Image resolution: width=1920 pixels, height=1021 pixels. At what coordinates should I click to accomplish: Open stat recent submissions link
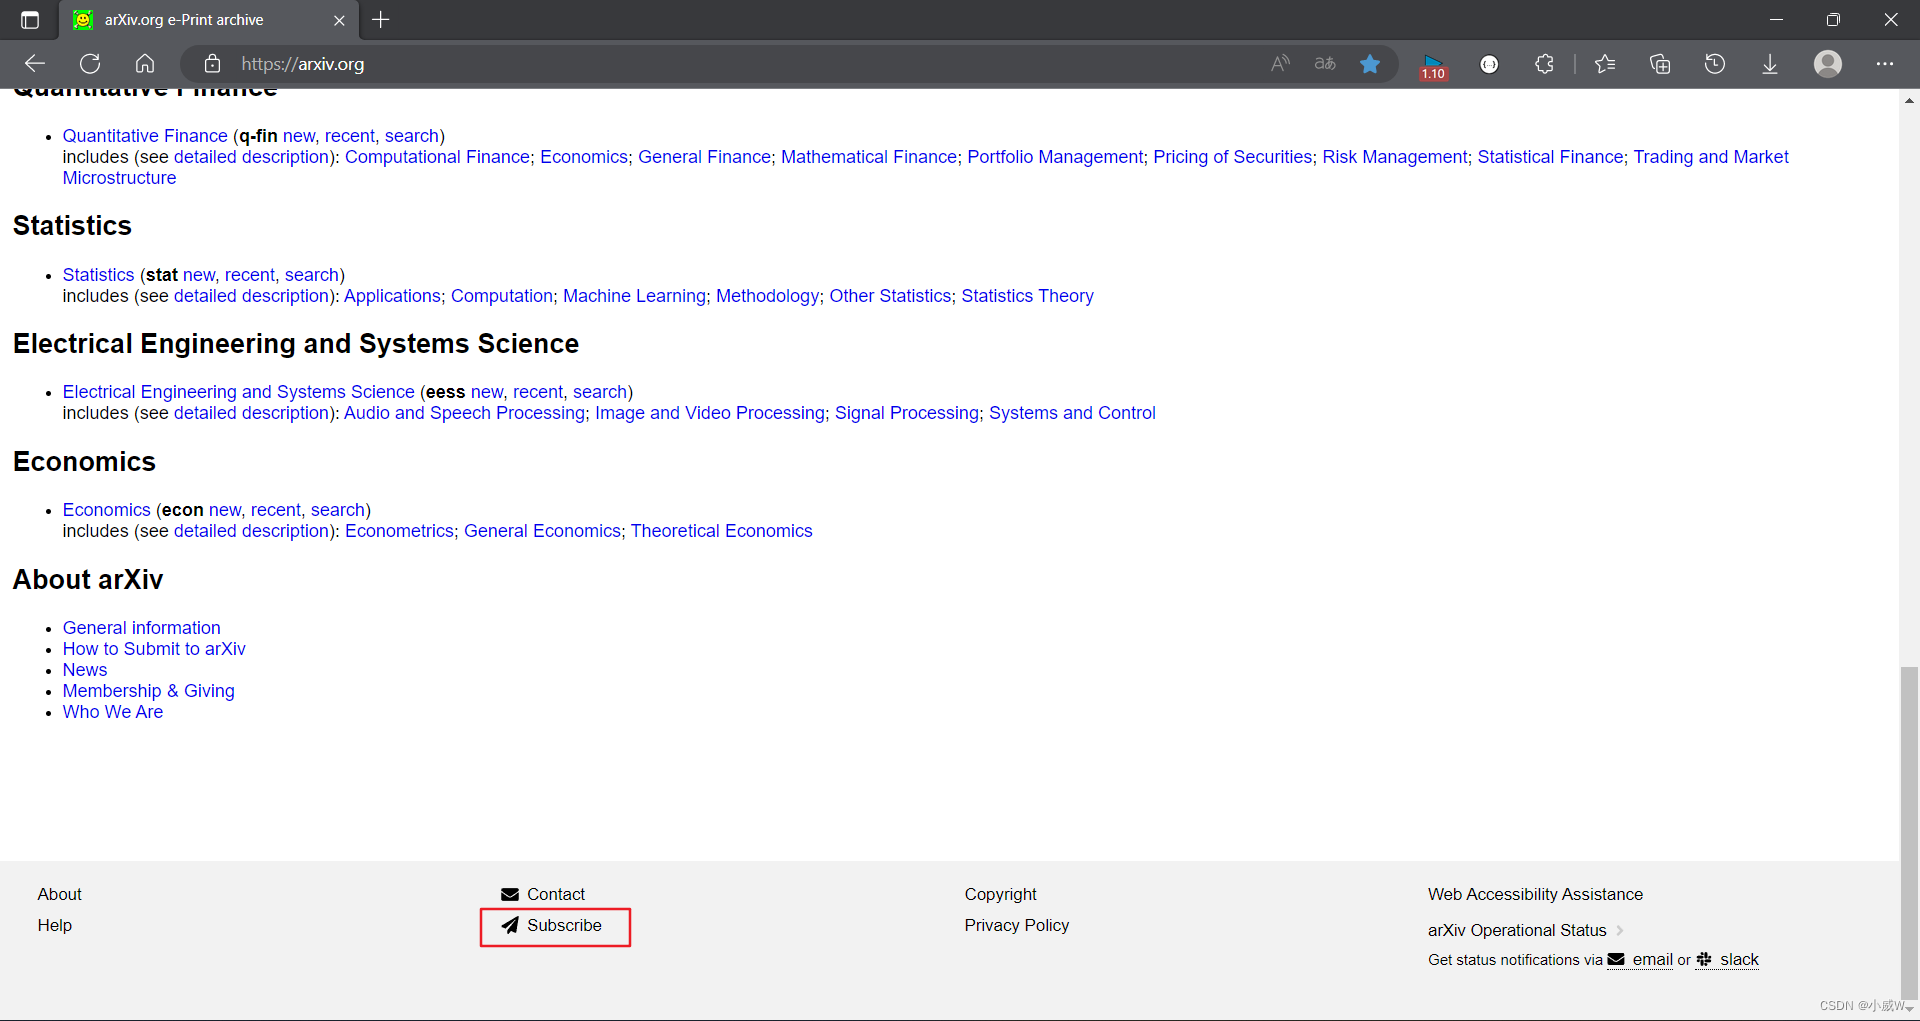[x=250, y=275]
